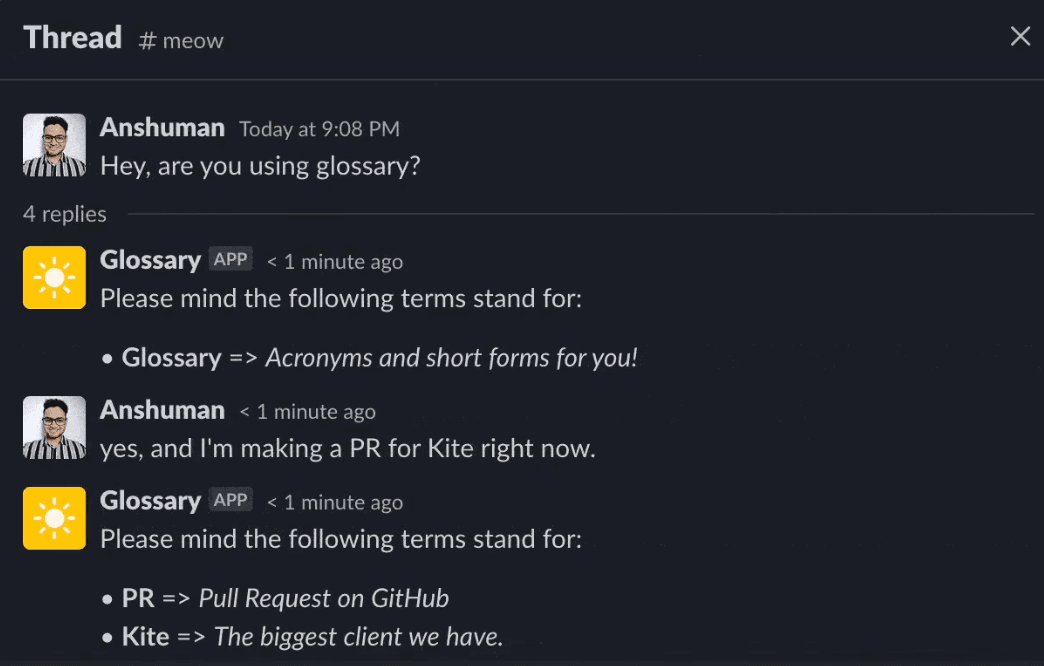Image resolution: width=1044 pixels, height=666 pixels.
Task: Click the timestamp of Glossary's Acronyms reply
Action: [x=334, y=262]
